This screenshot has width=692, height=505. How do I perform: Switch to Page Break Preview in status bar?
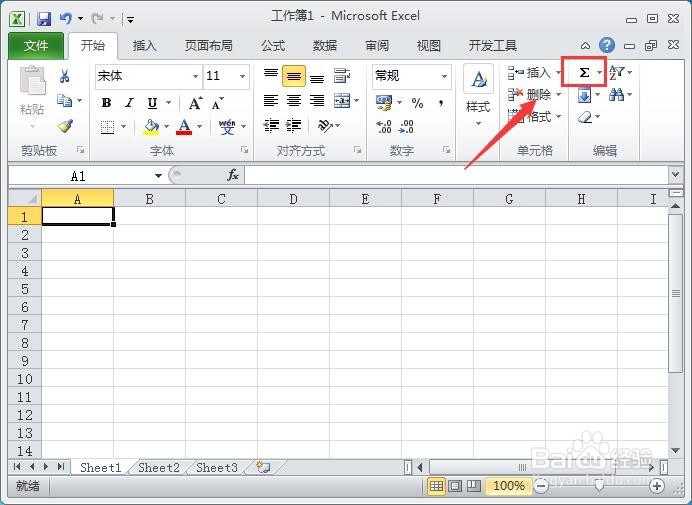pos(474,486)
